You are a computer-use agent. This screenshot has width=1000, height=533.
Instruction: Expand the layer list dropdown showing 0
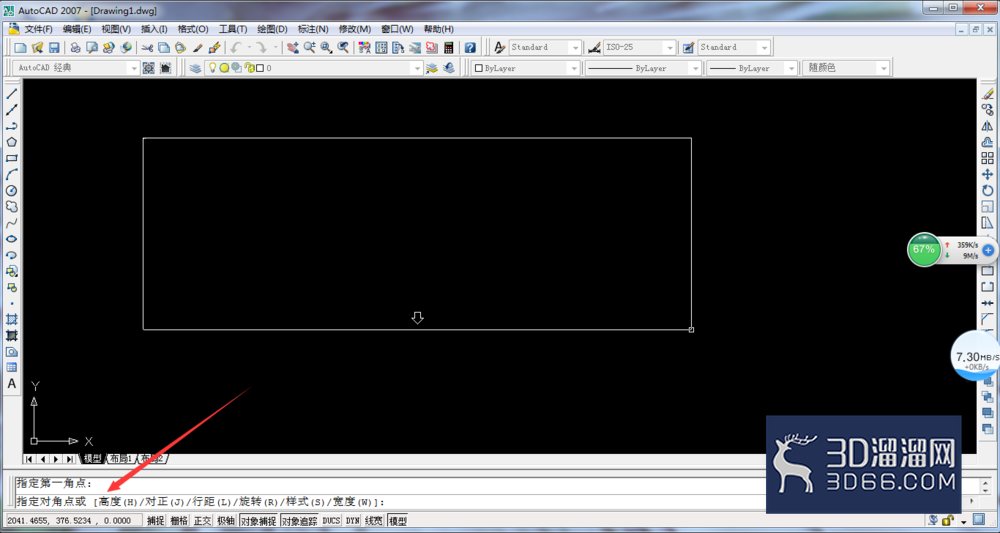click(x=417, y=68)
